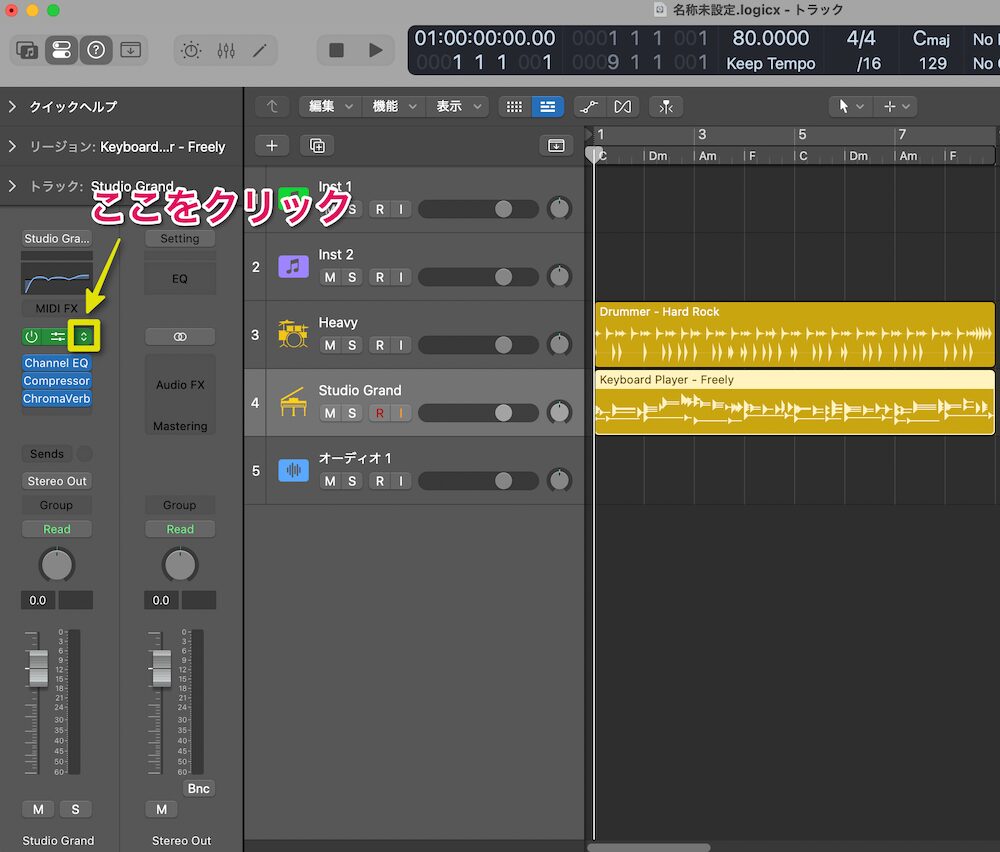Record-enable the Studio Grand track
Image resolution: width=1000 pixels, height=852 pixels.
pos(380,413)
